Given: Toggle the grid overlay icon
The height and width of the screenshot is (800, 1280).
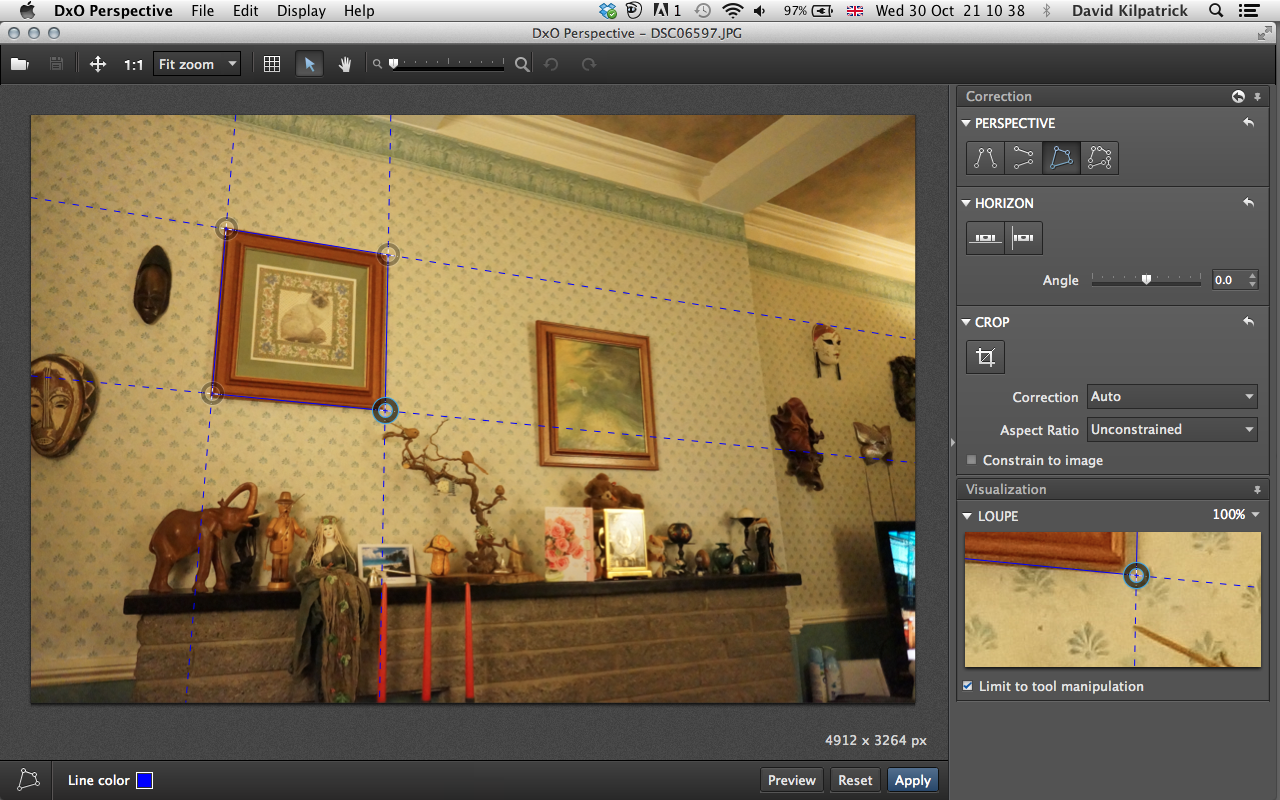Looking at the screenshot, I should point(271,64).
